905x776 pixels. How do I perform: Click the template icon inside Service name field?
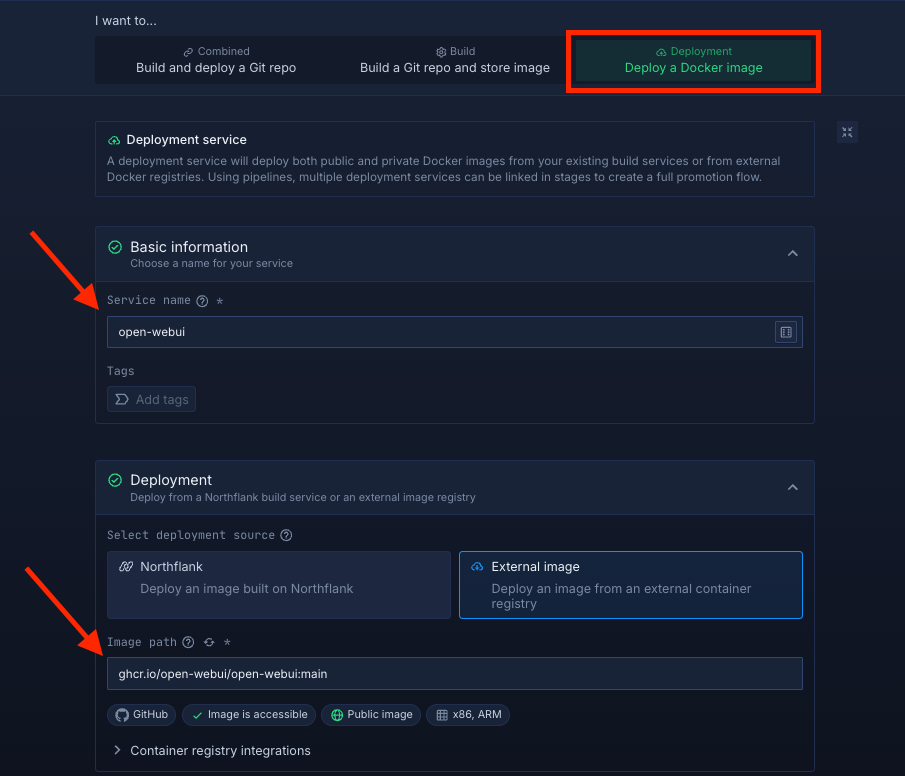pos(786,332)
